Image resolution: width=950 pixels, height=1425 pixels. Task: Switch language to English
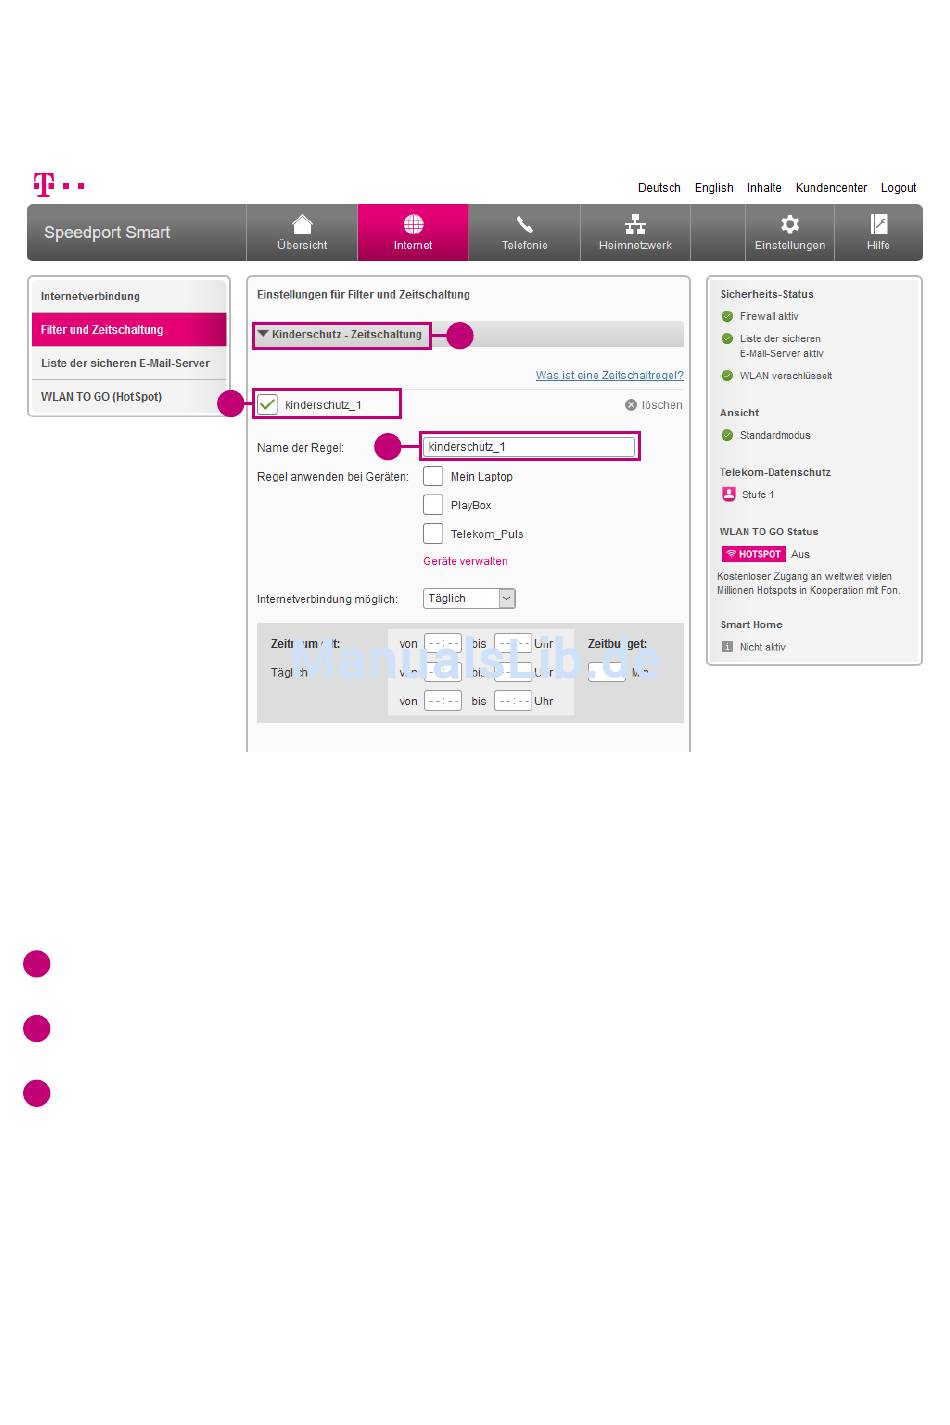coord(714,188)
